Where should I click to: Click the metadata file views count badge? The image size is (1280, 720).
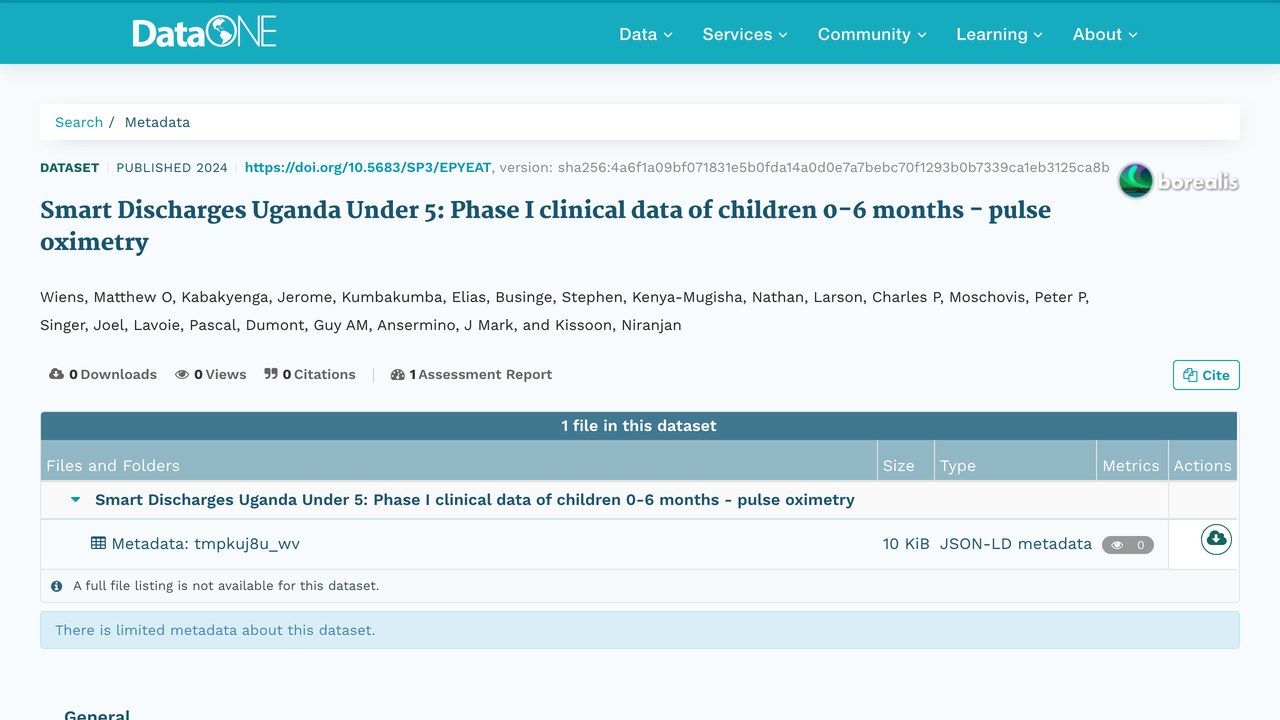1128,545
